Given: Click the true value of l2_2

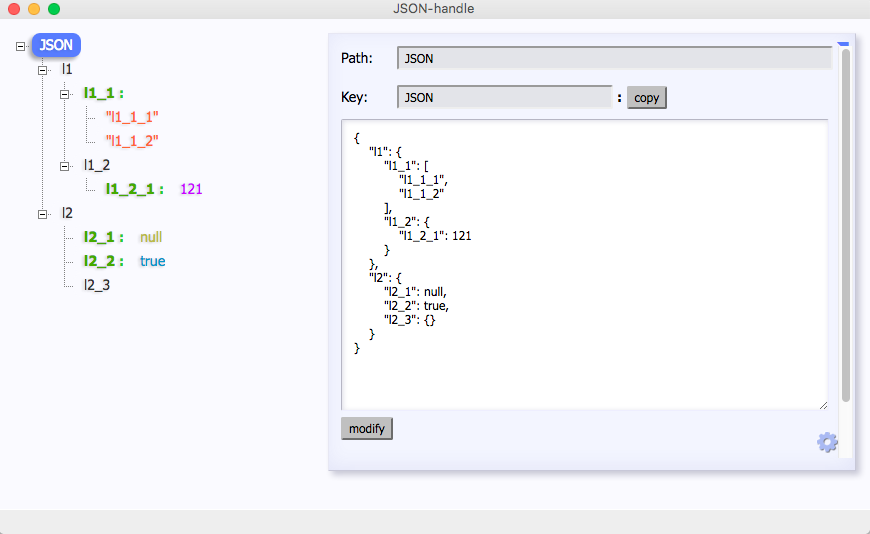Looking at the screenshot, I should click(x=153, y=261).
